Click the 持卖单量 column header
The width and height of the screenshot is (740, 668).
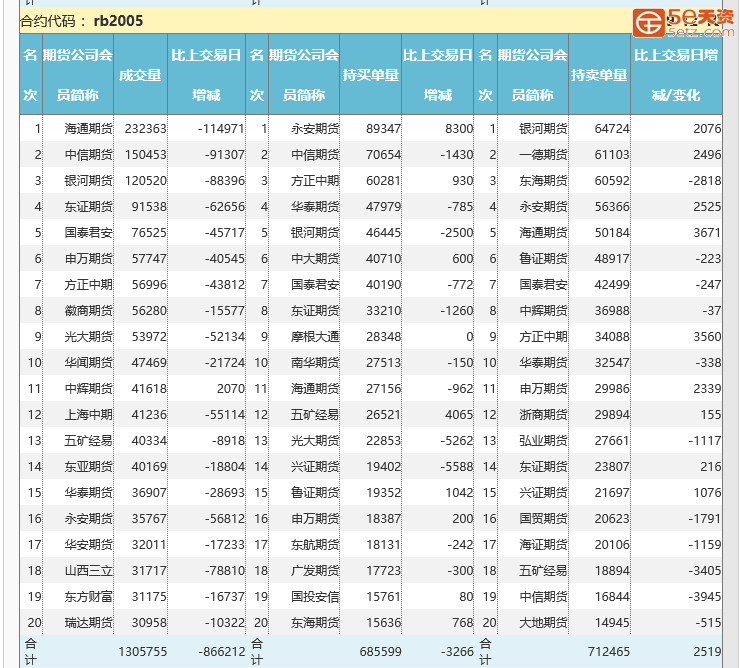pyautogui.click(x=599, y=75)
